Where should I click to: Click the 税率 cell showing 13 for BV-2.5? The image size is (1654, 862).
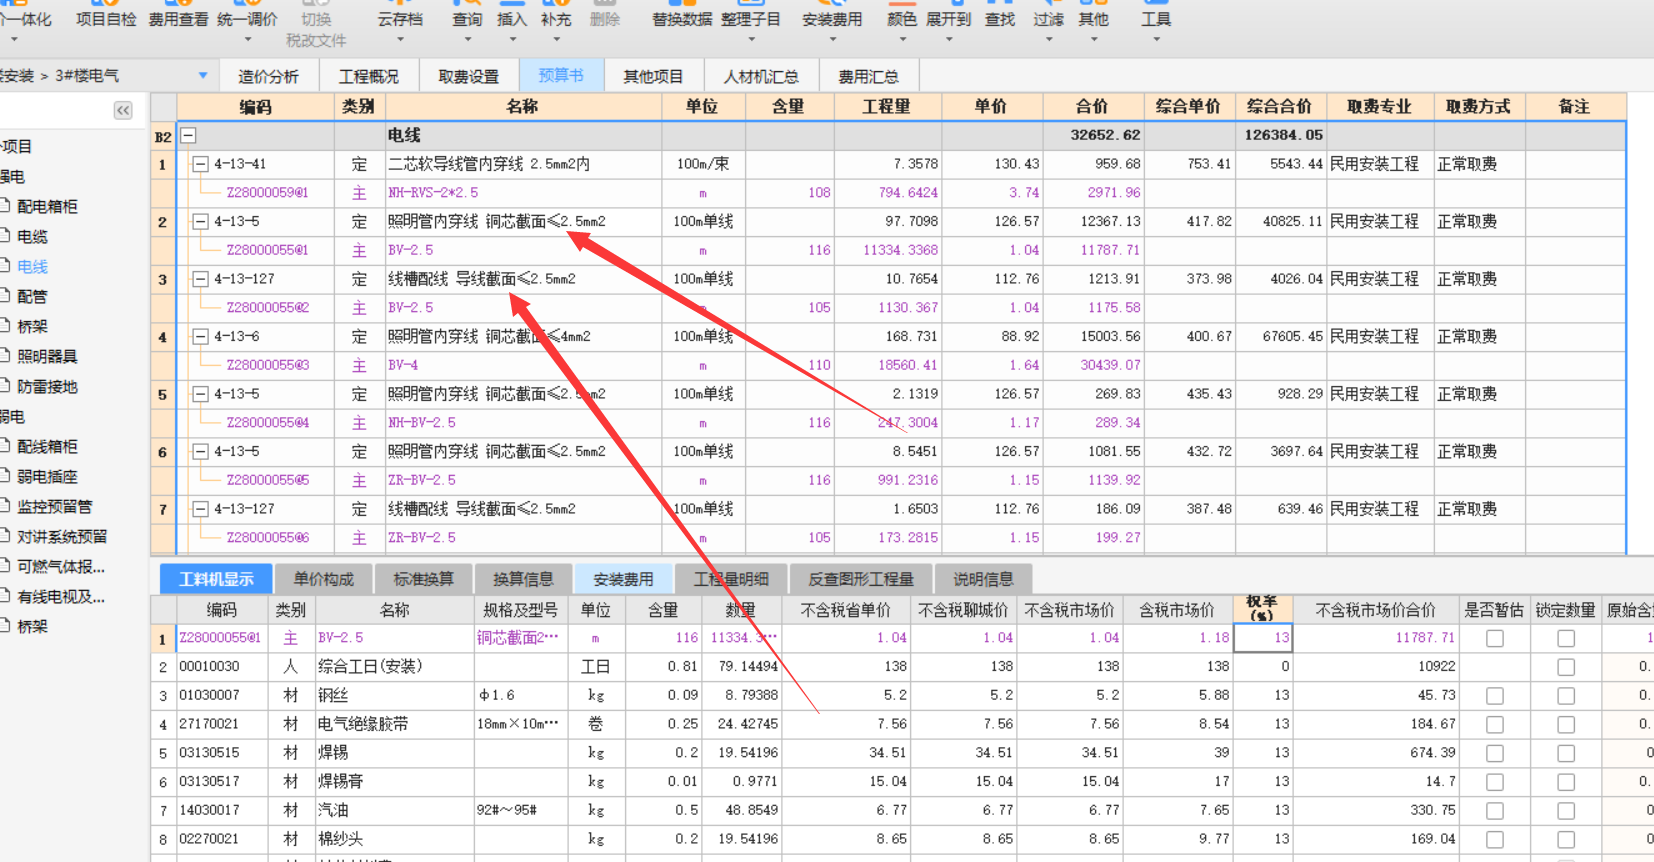tap(1264, 638)
